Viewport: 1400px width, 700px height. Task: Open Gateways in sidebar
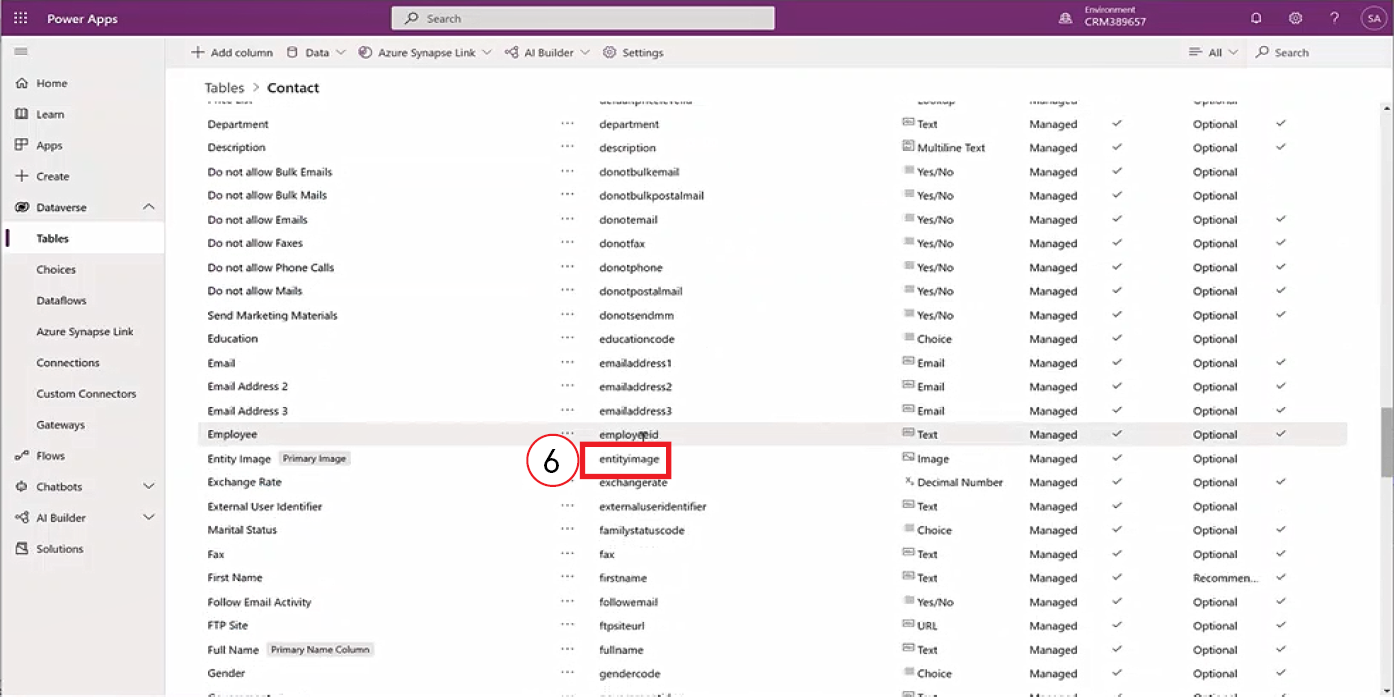pos(60,425)
